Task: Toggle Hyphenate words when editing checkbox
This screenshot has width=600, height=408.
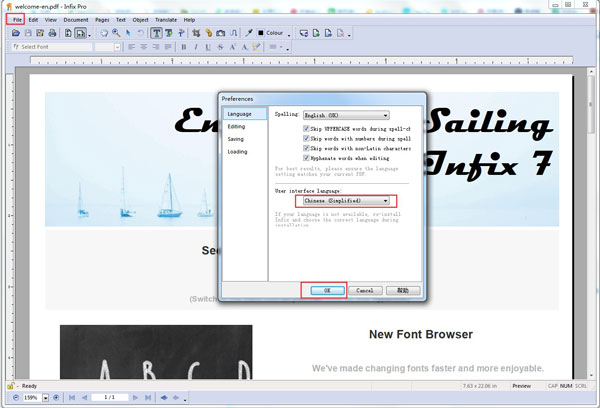Action: tap(306, 158)
